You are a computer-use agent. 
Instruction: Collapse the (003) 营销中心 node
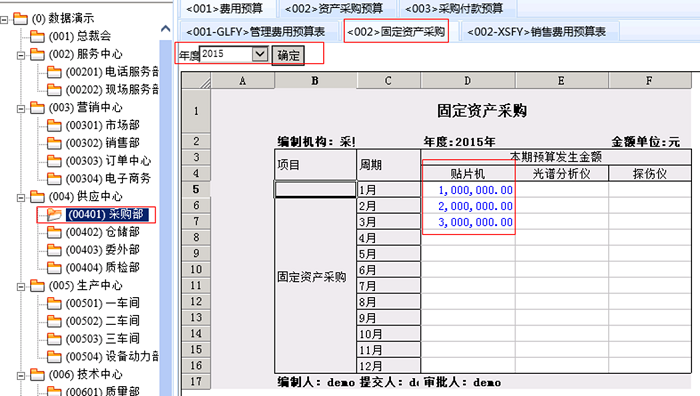point(21,108)
